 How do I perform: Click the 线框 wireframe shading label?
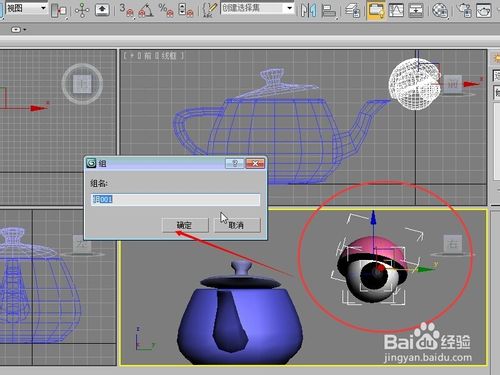coord(169,56)
